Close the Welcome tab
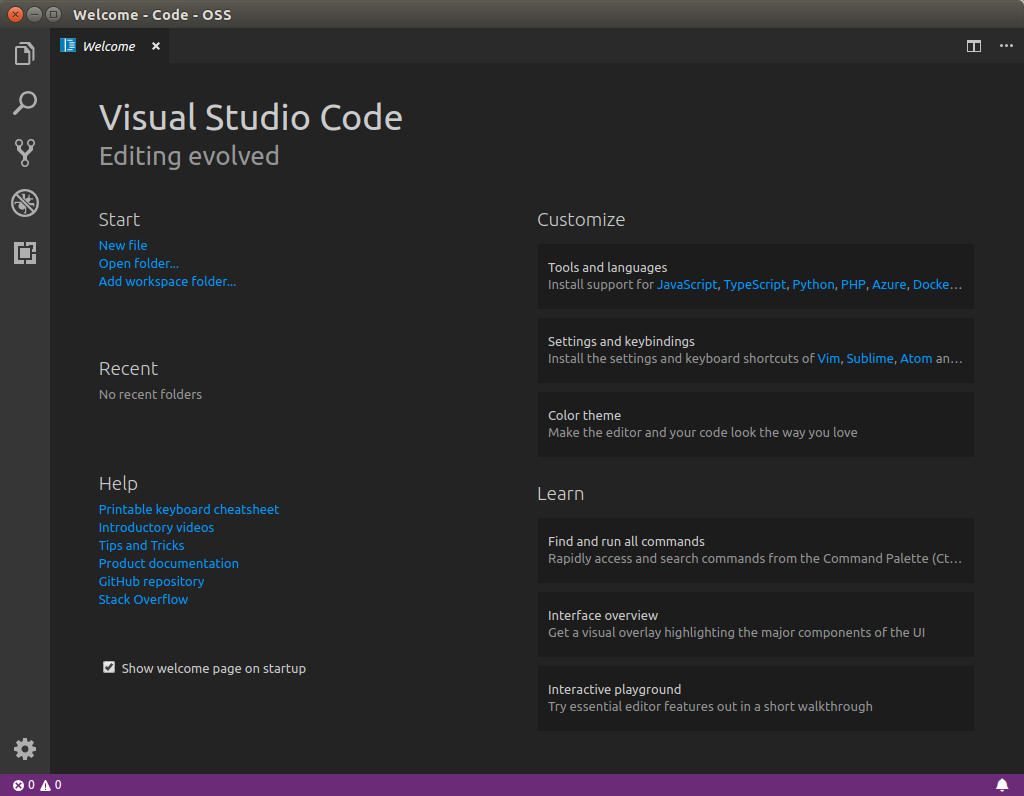 (x=155, y=46)
